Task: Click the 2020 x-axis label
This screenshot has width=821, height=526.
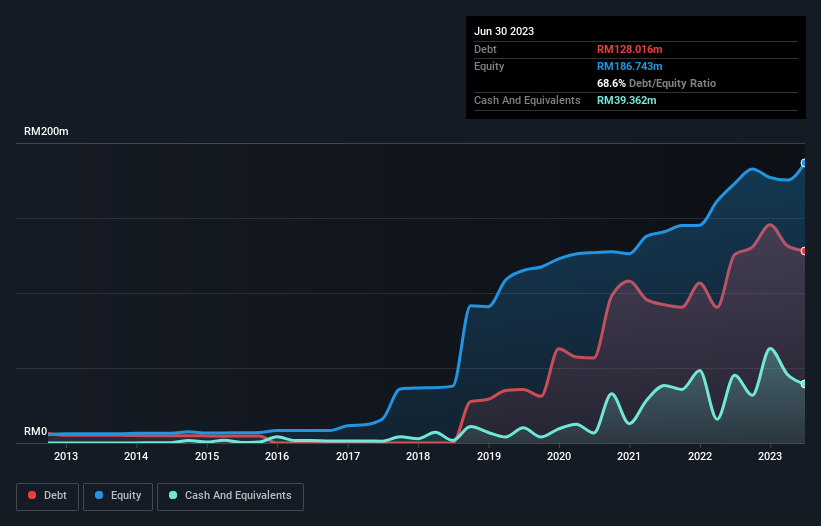Action: pyautogui.click(x=559, y=456)
